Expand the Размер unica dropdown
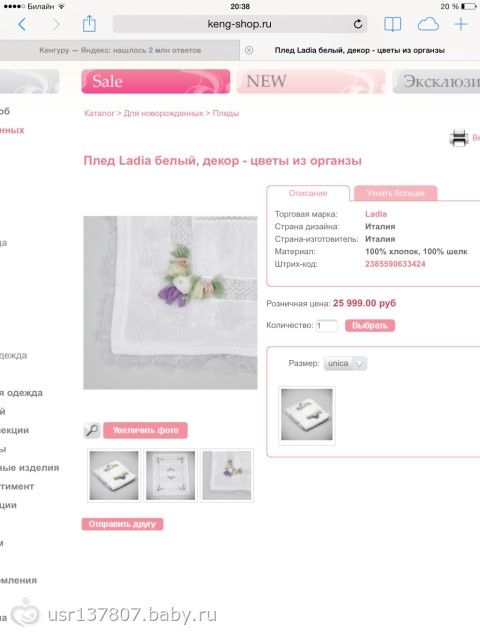This screenshot has height=639, width=480. click(345, 363)
